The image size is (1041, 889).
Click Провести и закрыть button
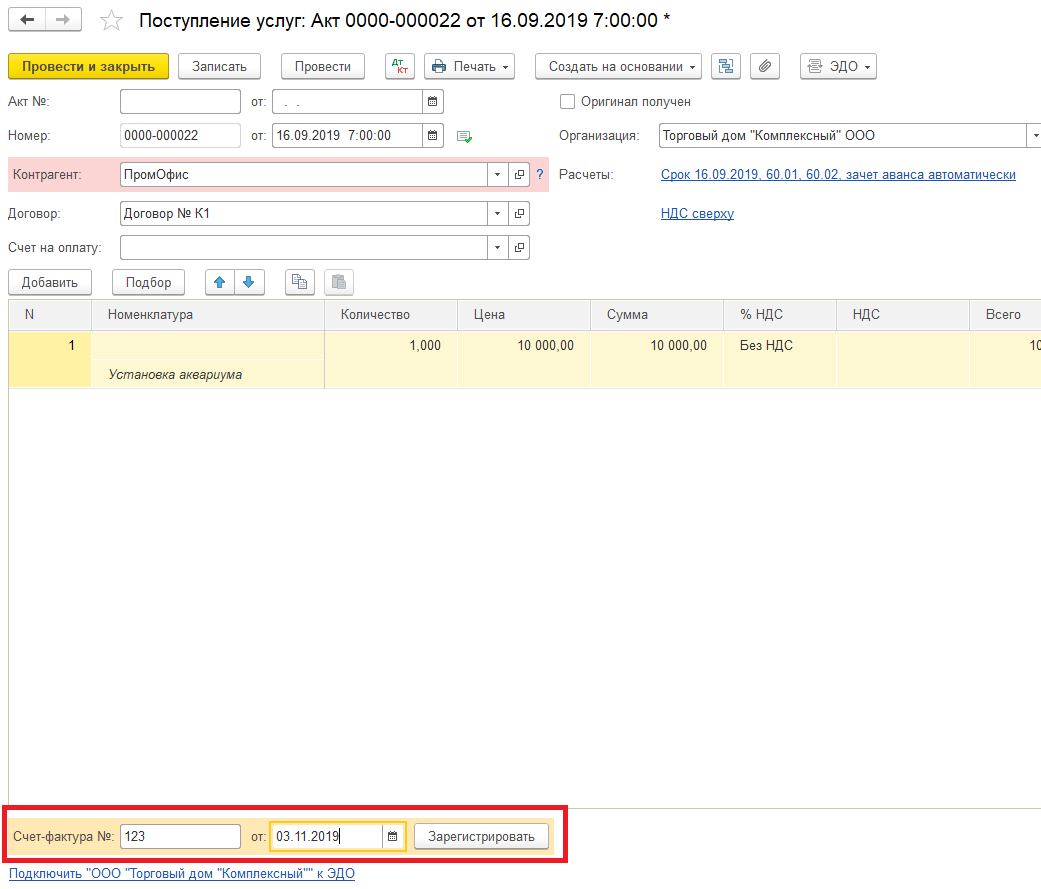coord(88,66)
